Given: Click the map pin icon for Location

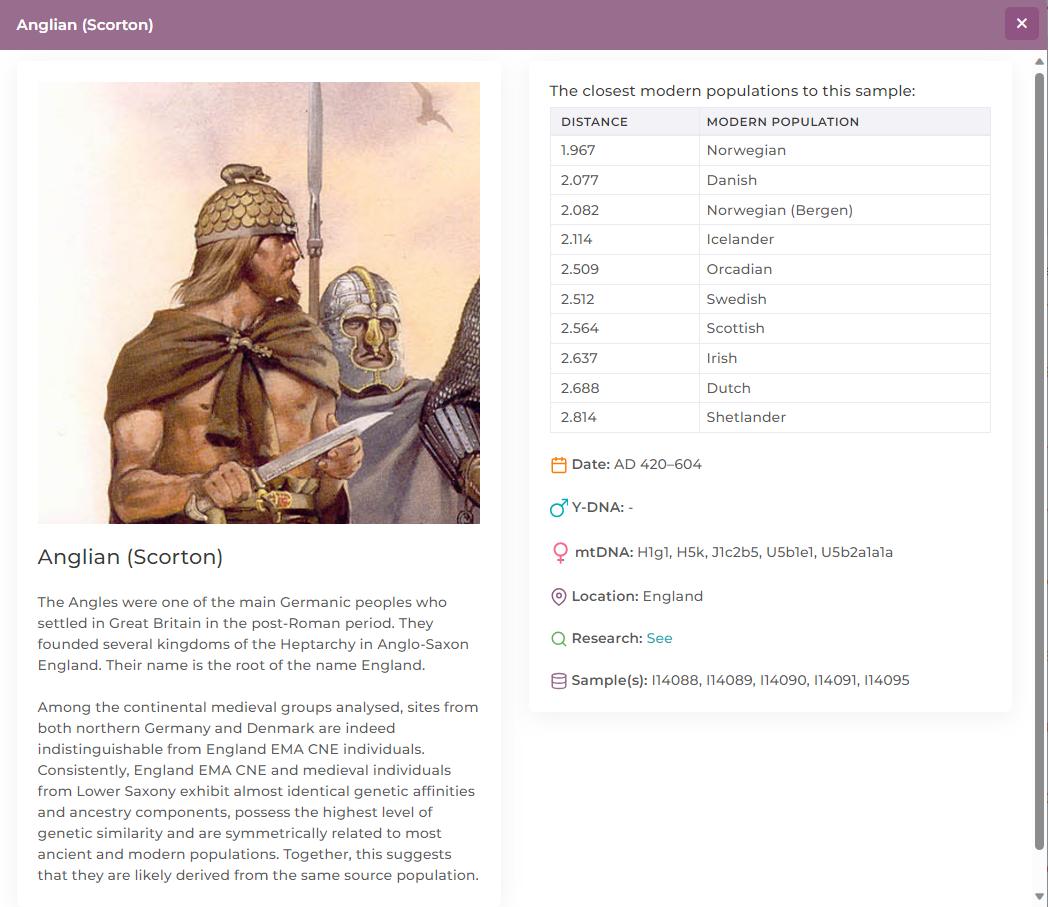Looking at the screenshot, I should 558,596.
